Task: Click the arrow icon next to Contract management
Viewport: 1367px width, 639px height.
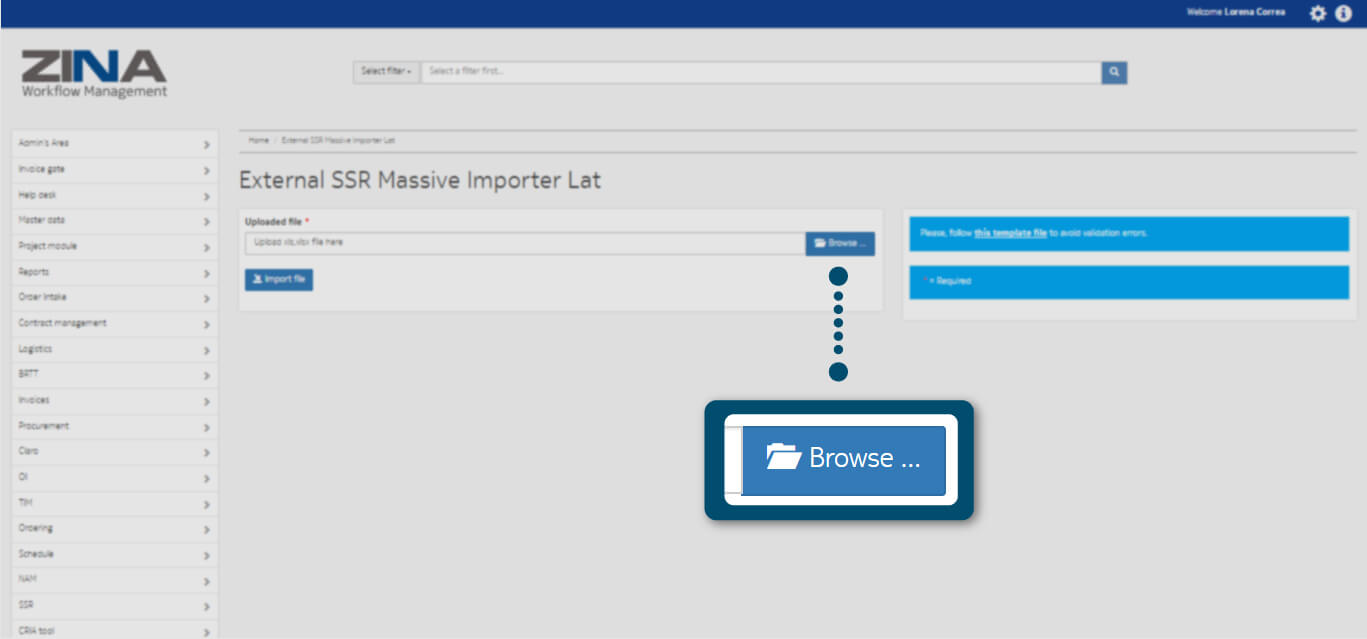Action: pyautogui.click(x=206, y=324)
